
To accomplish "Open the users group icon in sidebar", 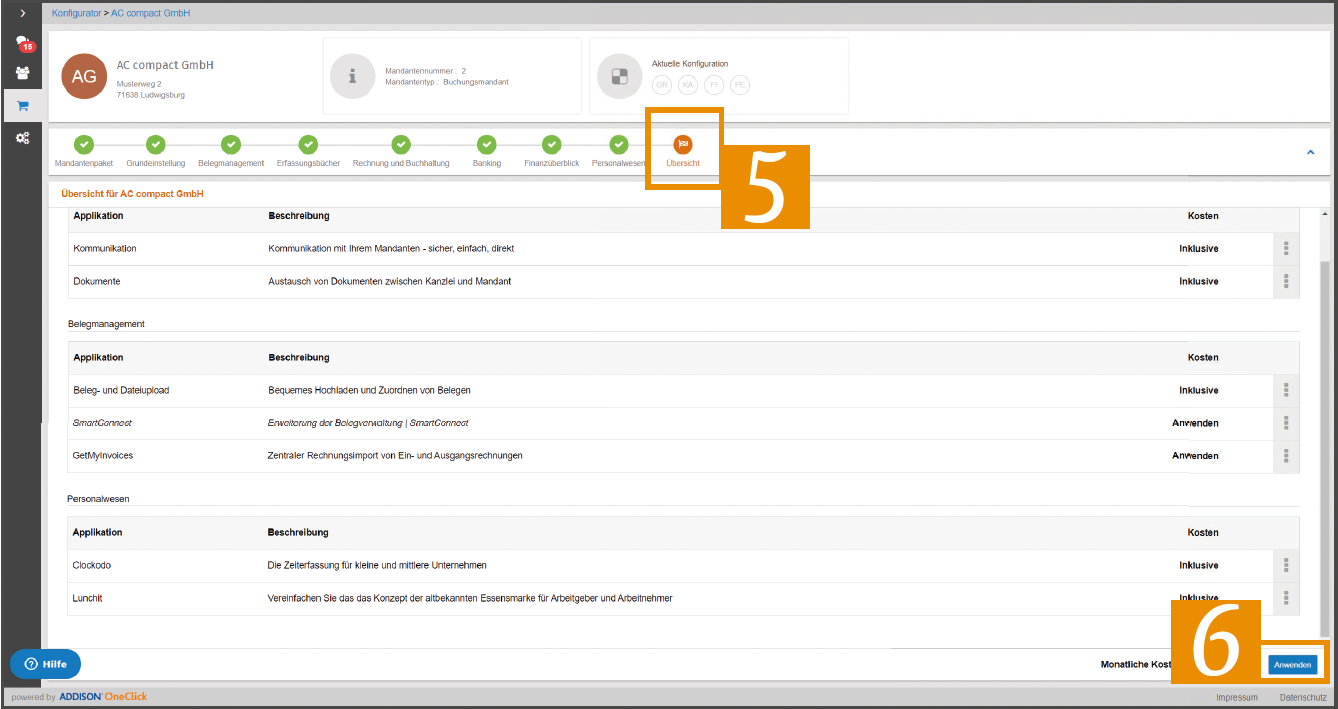I will click(x=22, y=73).
